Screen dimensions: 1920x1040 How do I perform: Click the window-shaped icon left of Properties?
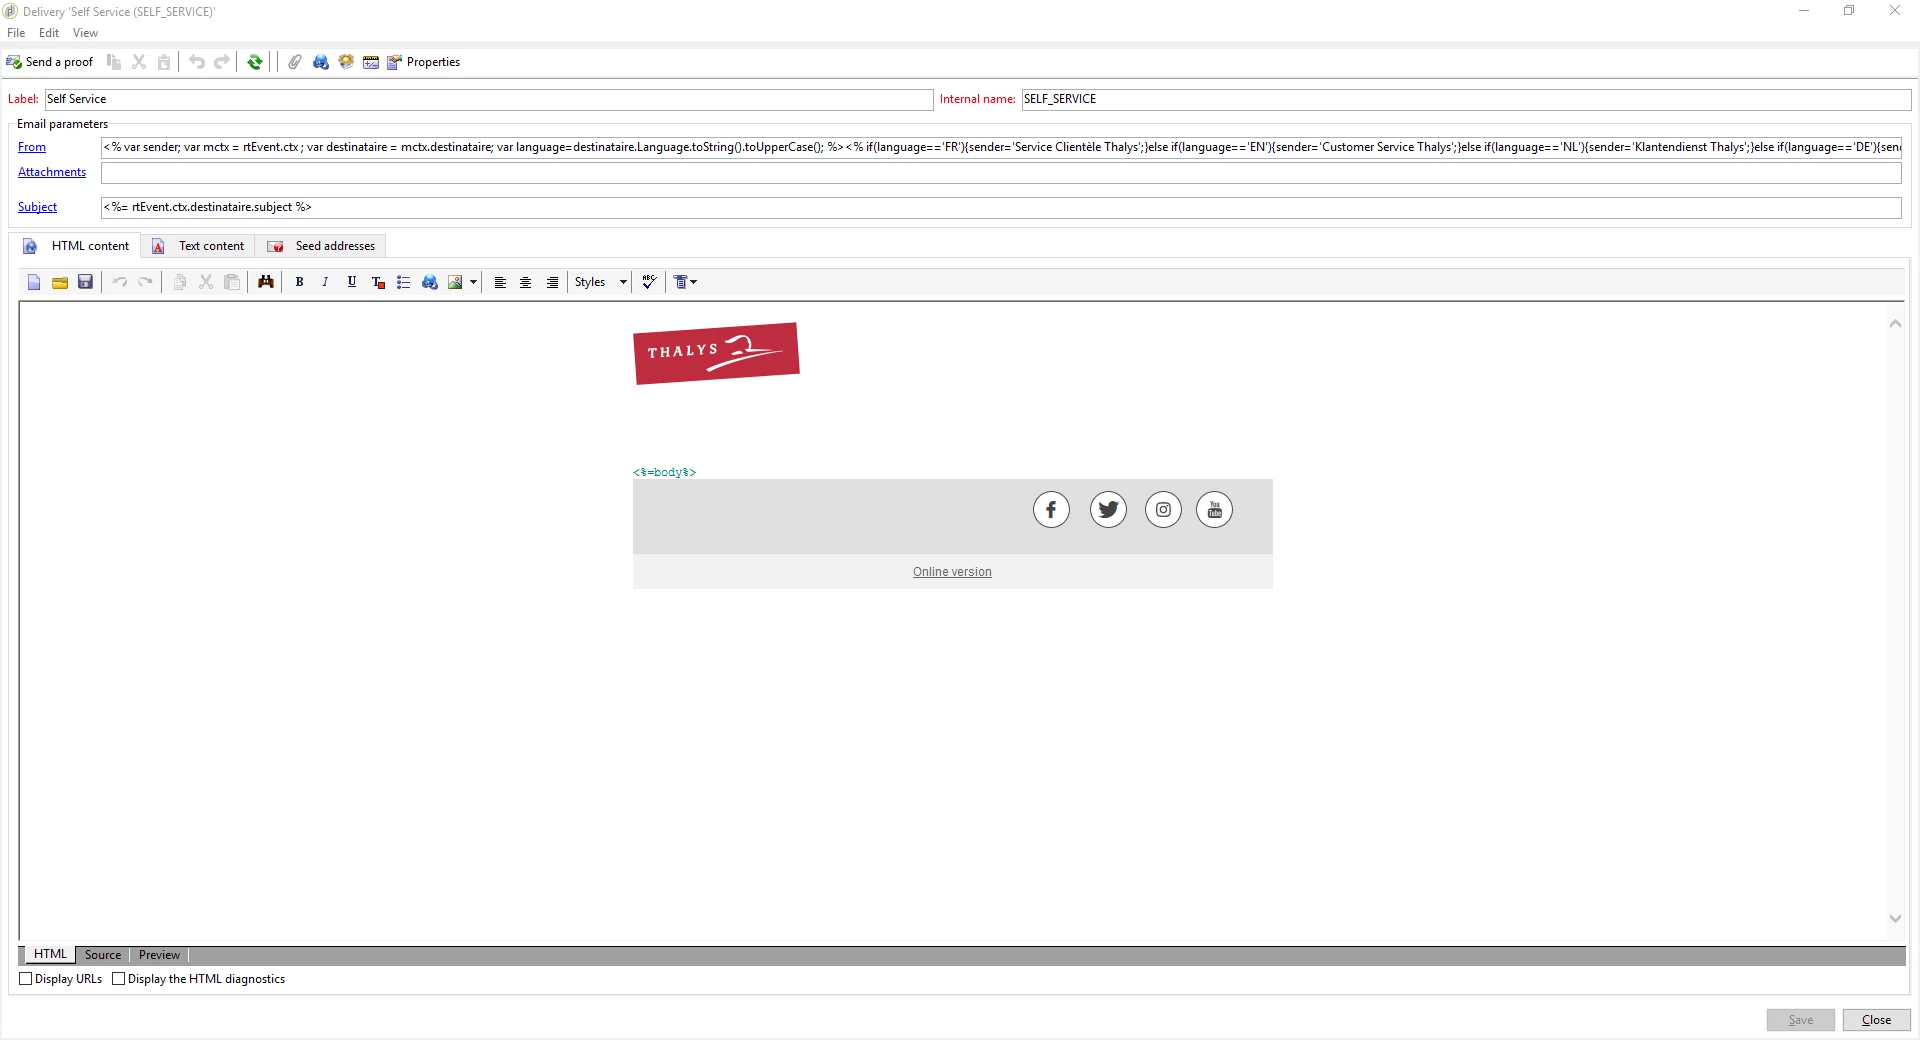tap(371, 62)
